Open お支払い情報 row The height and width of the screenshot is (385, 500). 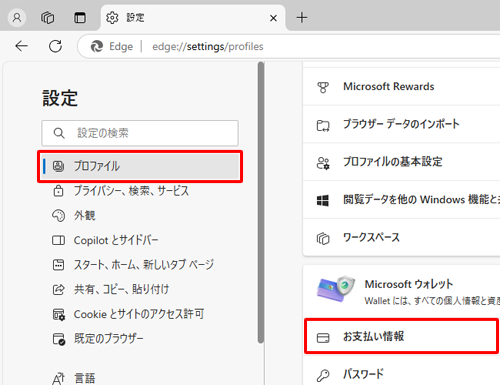401,336
